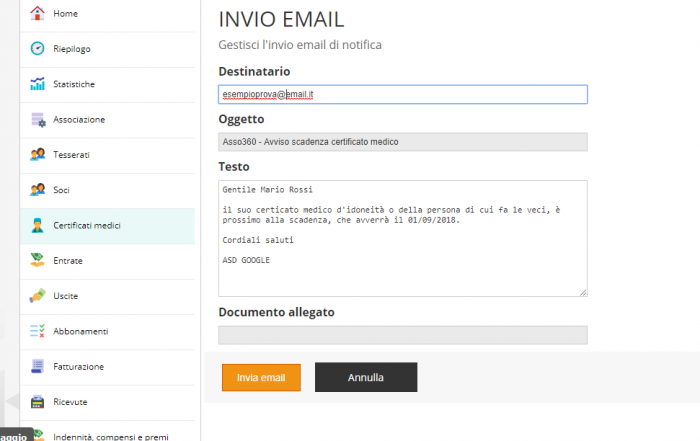Open Uscite from the sidebar
The width and height of the screenshot is (700, 441).
click(107, 296)
